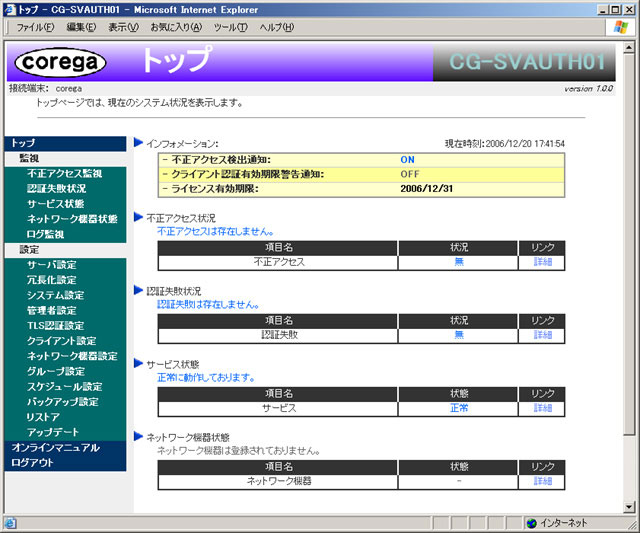The height and width of the screenshot is (533, 640).
Task: Open the ツール menu
Action: 231,27
